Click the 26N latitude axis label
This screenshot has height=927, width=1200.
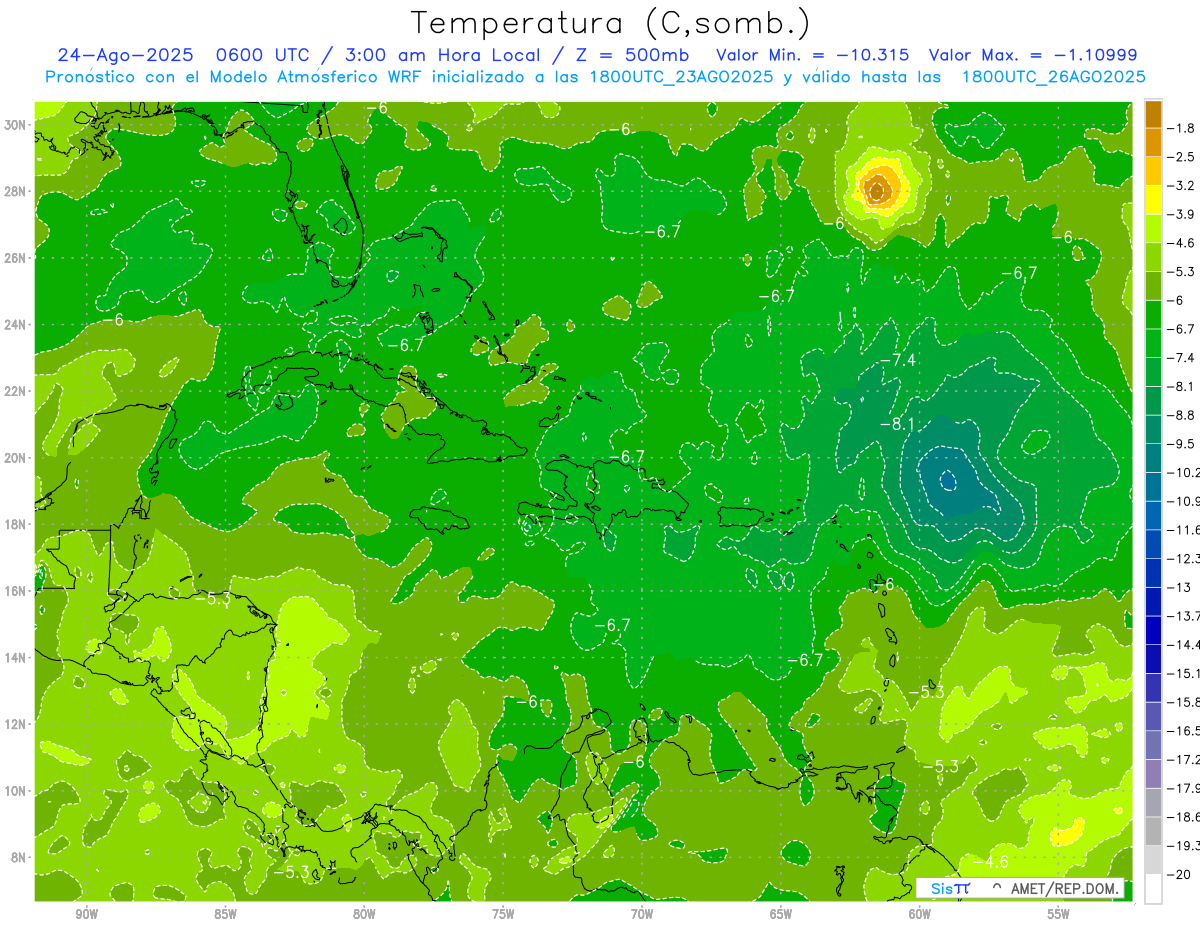coord(16,258)
